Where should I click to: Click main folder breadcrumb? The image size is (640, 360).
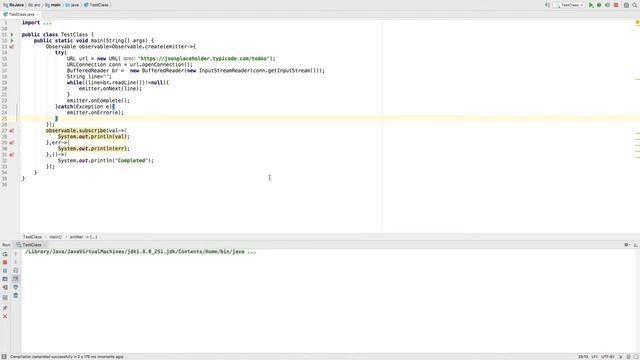coord(53,5)
